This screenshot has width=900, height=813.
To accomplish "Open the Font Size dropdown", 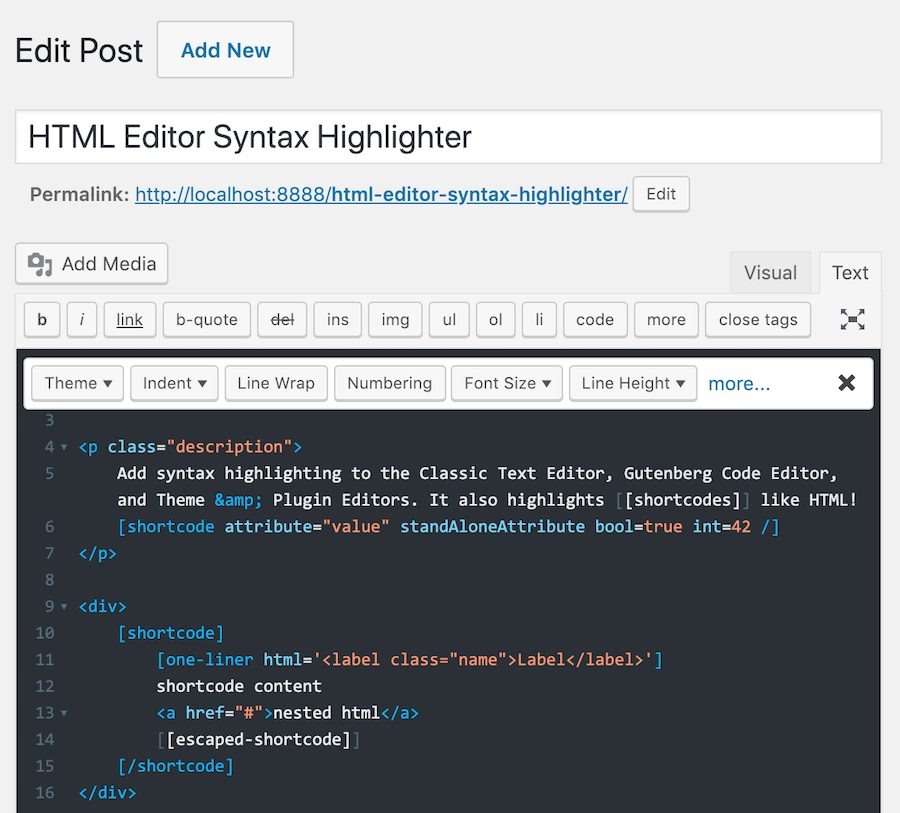I will pyautogui.click(x=506, y=383).
